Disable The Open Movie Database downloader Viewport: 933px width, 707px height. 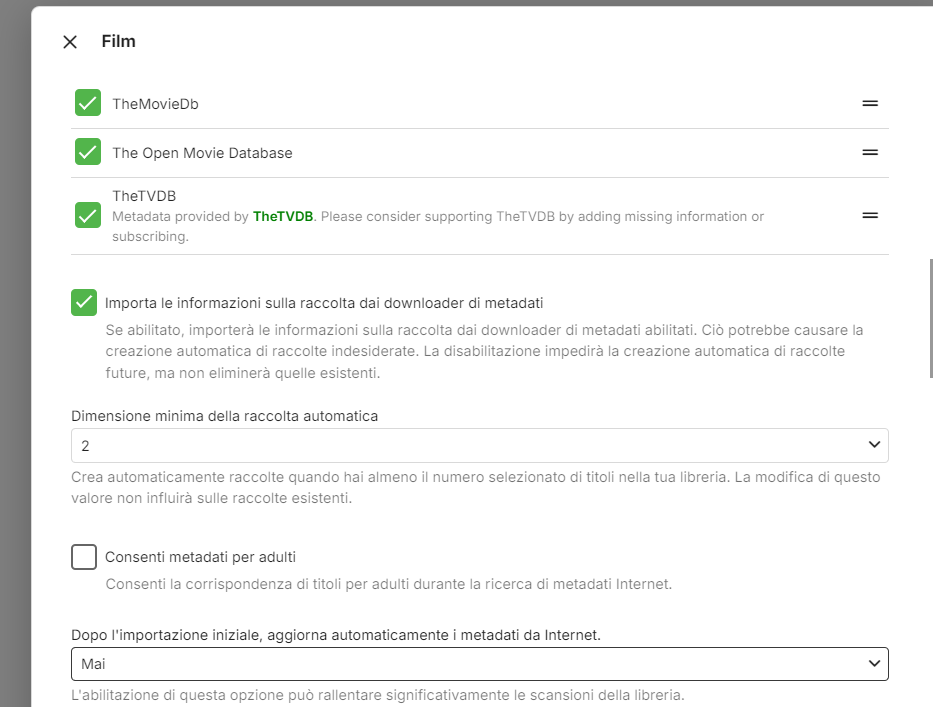click(88, 153)
